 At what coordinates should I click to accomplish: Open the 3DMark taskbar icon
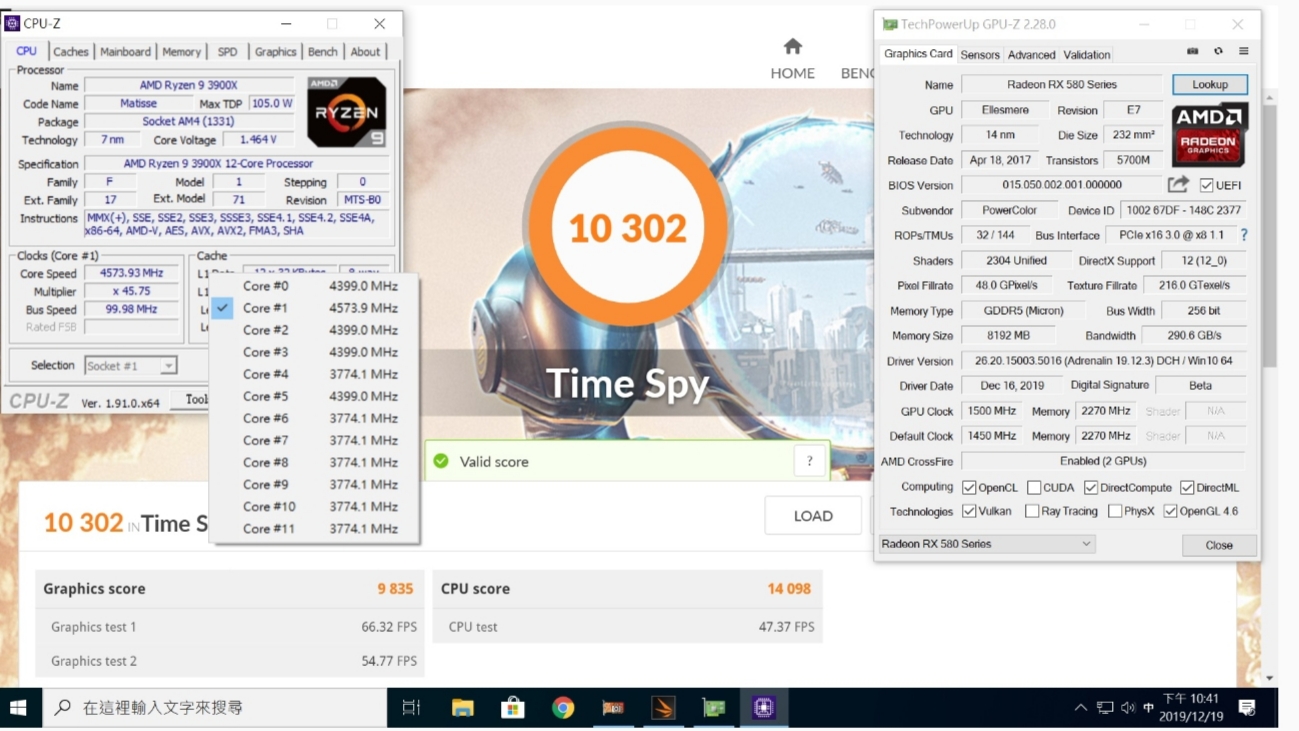pyautogui.click(x=663, y=707)
